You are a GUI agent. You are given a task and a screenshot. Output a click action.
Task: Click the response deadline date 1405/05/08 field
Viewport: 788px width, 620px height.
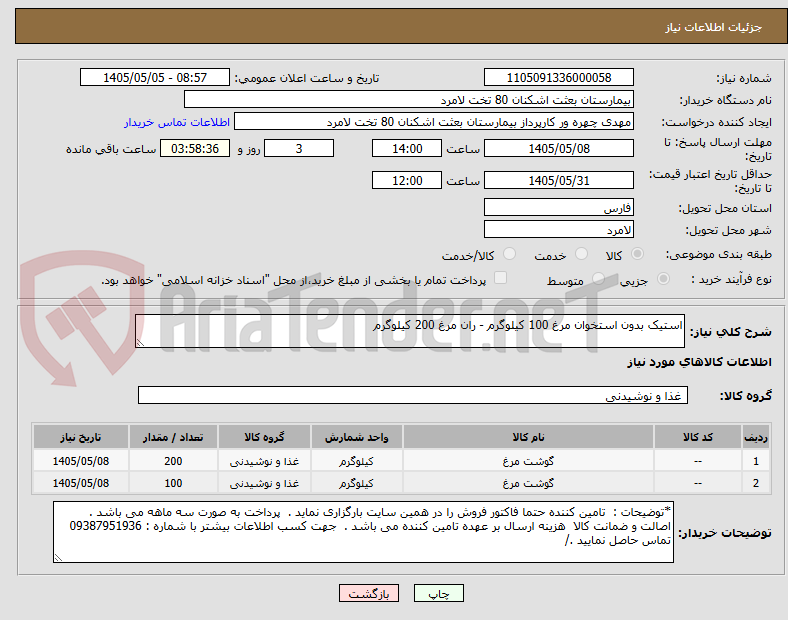coord(558,149)
